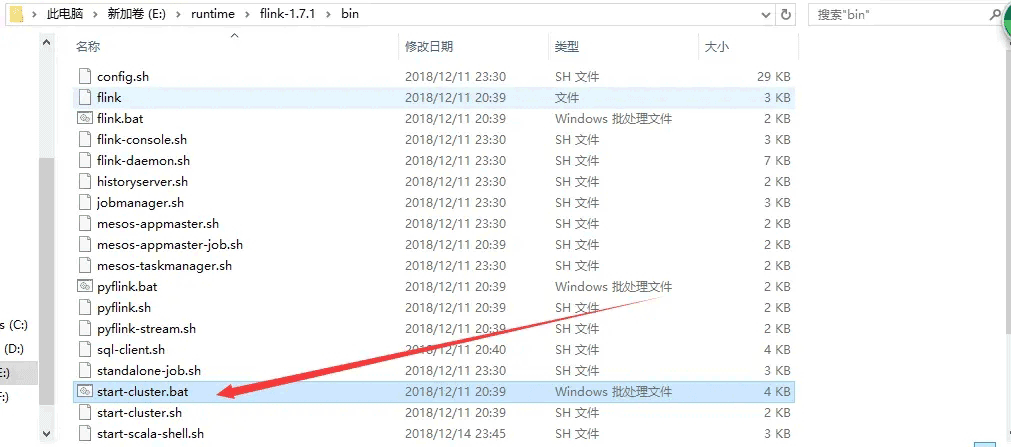Click the bin breadcrumb segment
This screenshot has height=447, width=1011.
pyautogui.click(x=349, y=14)
